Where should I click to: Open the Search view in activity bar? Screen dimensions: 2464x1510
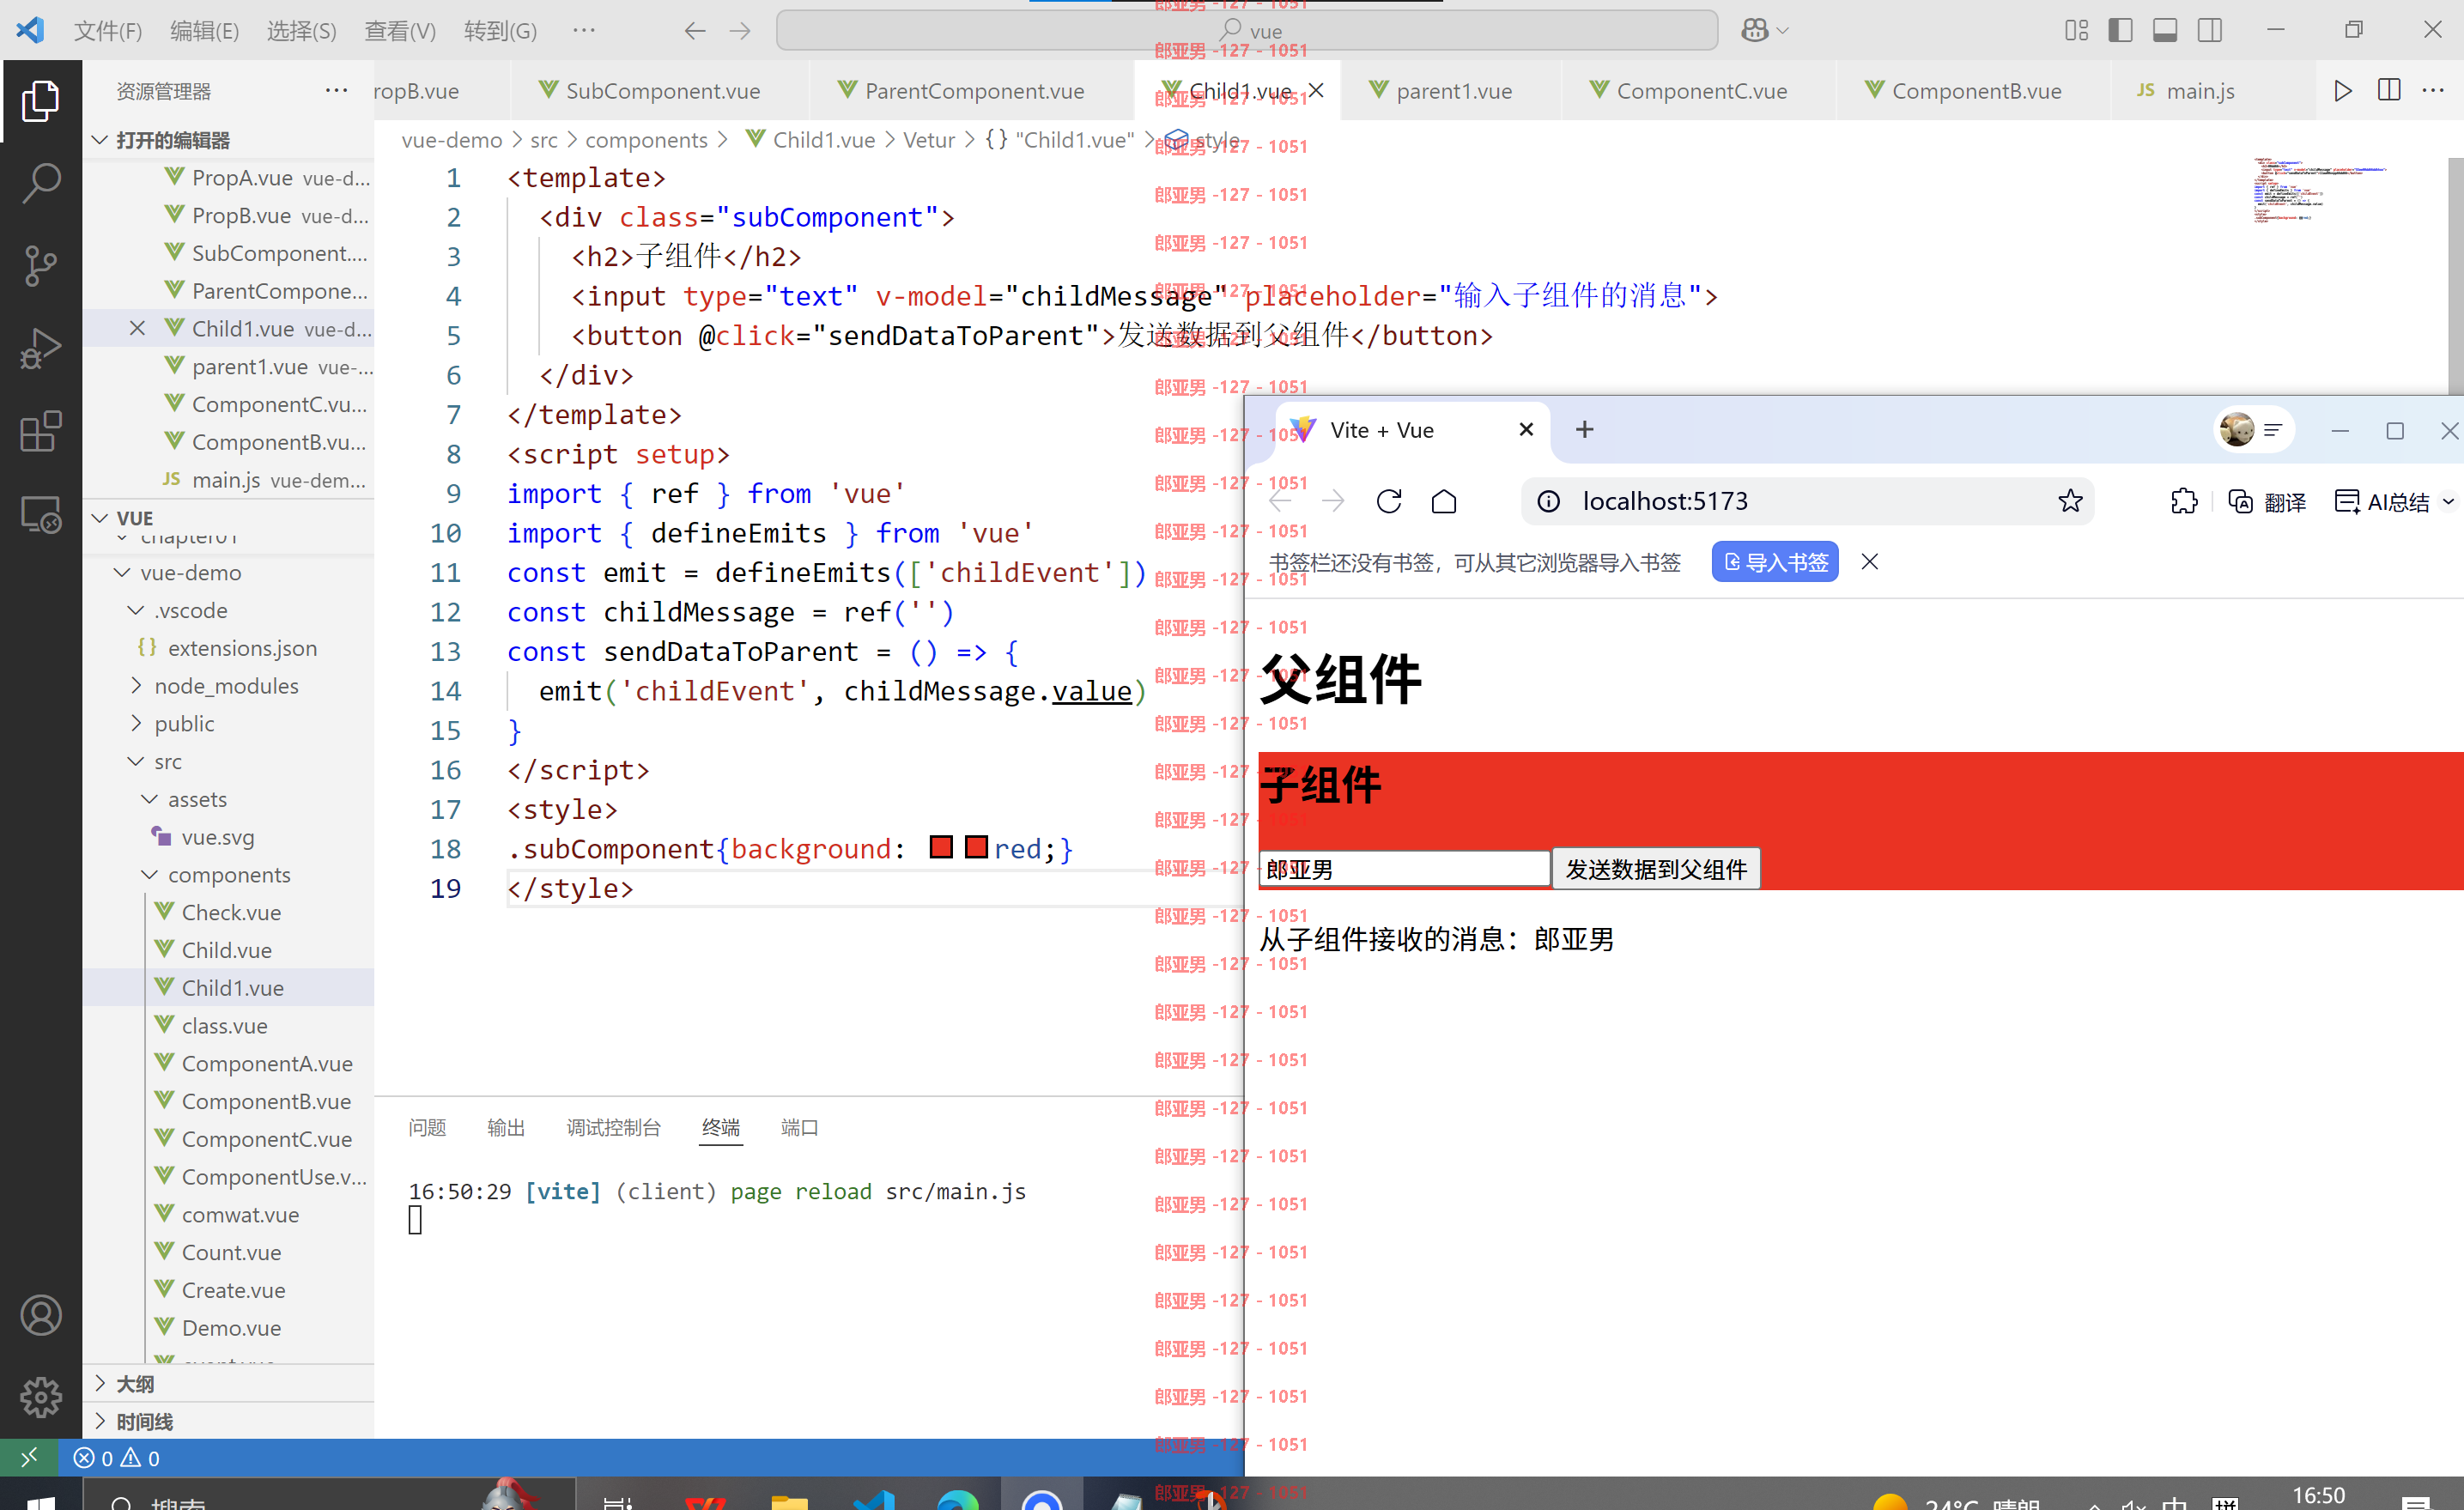41,183
